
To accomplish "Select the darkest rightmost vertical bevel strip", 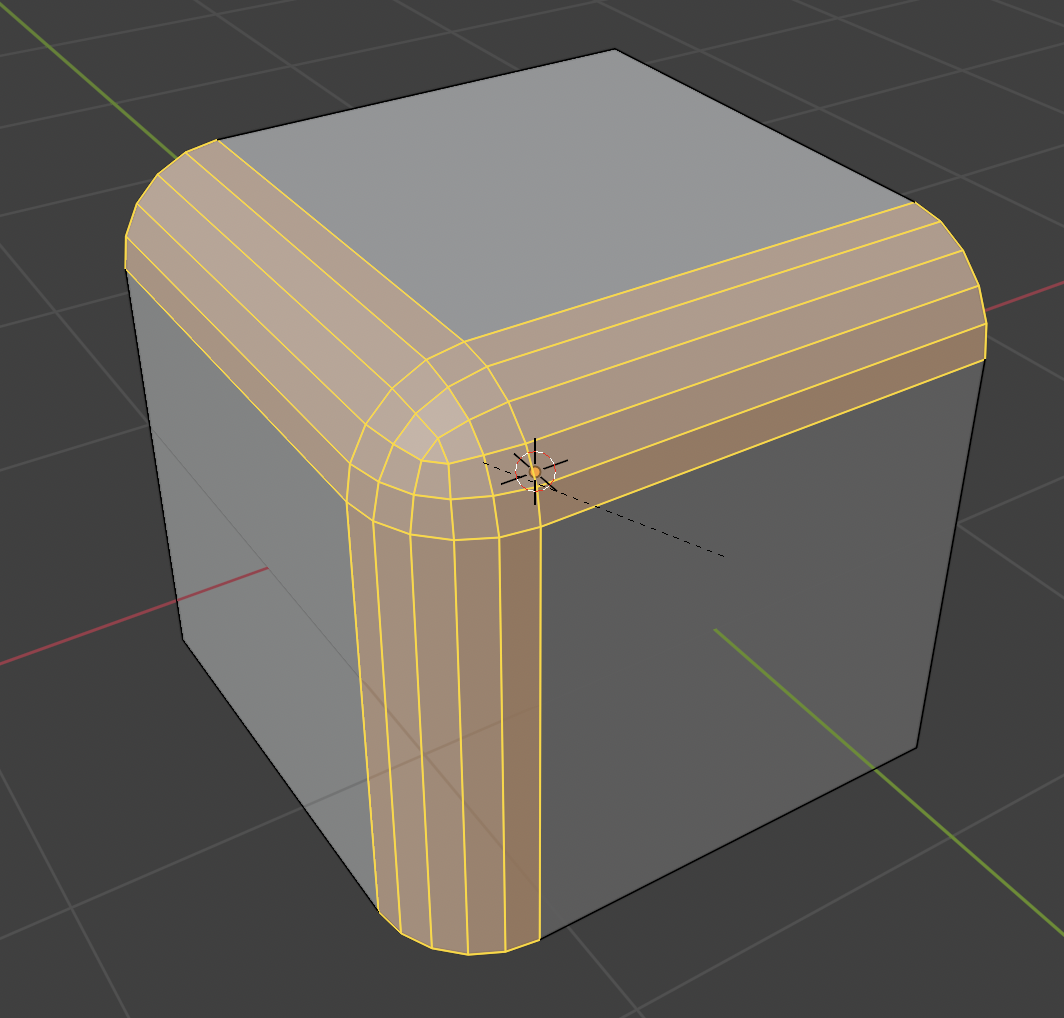I will (x=520, y=740).
